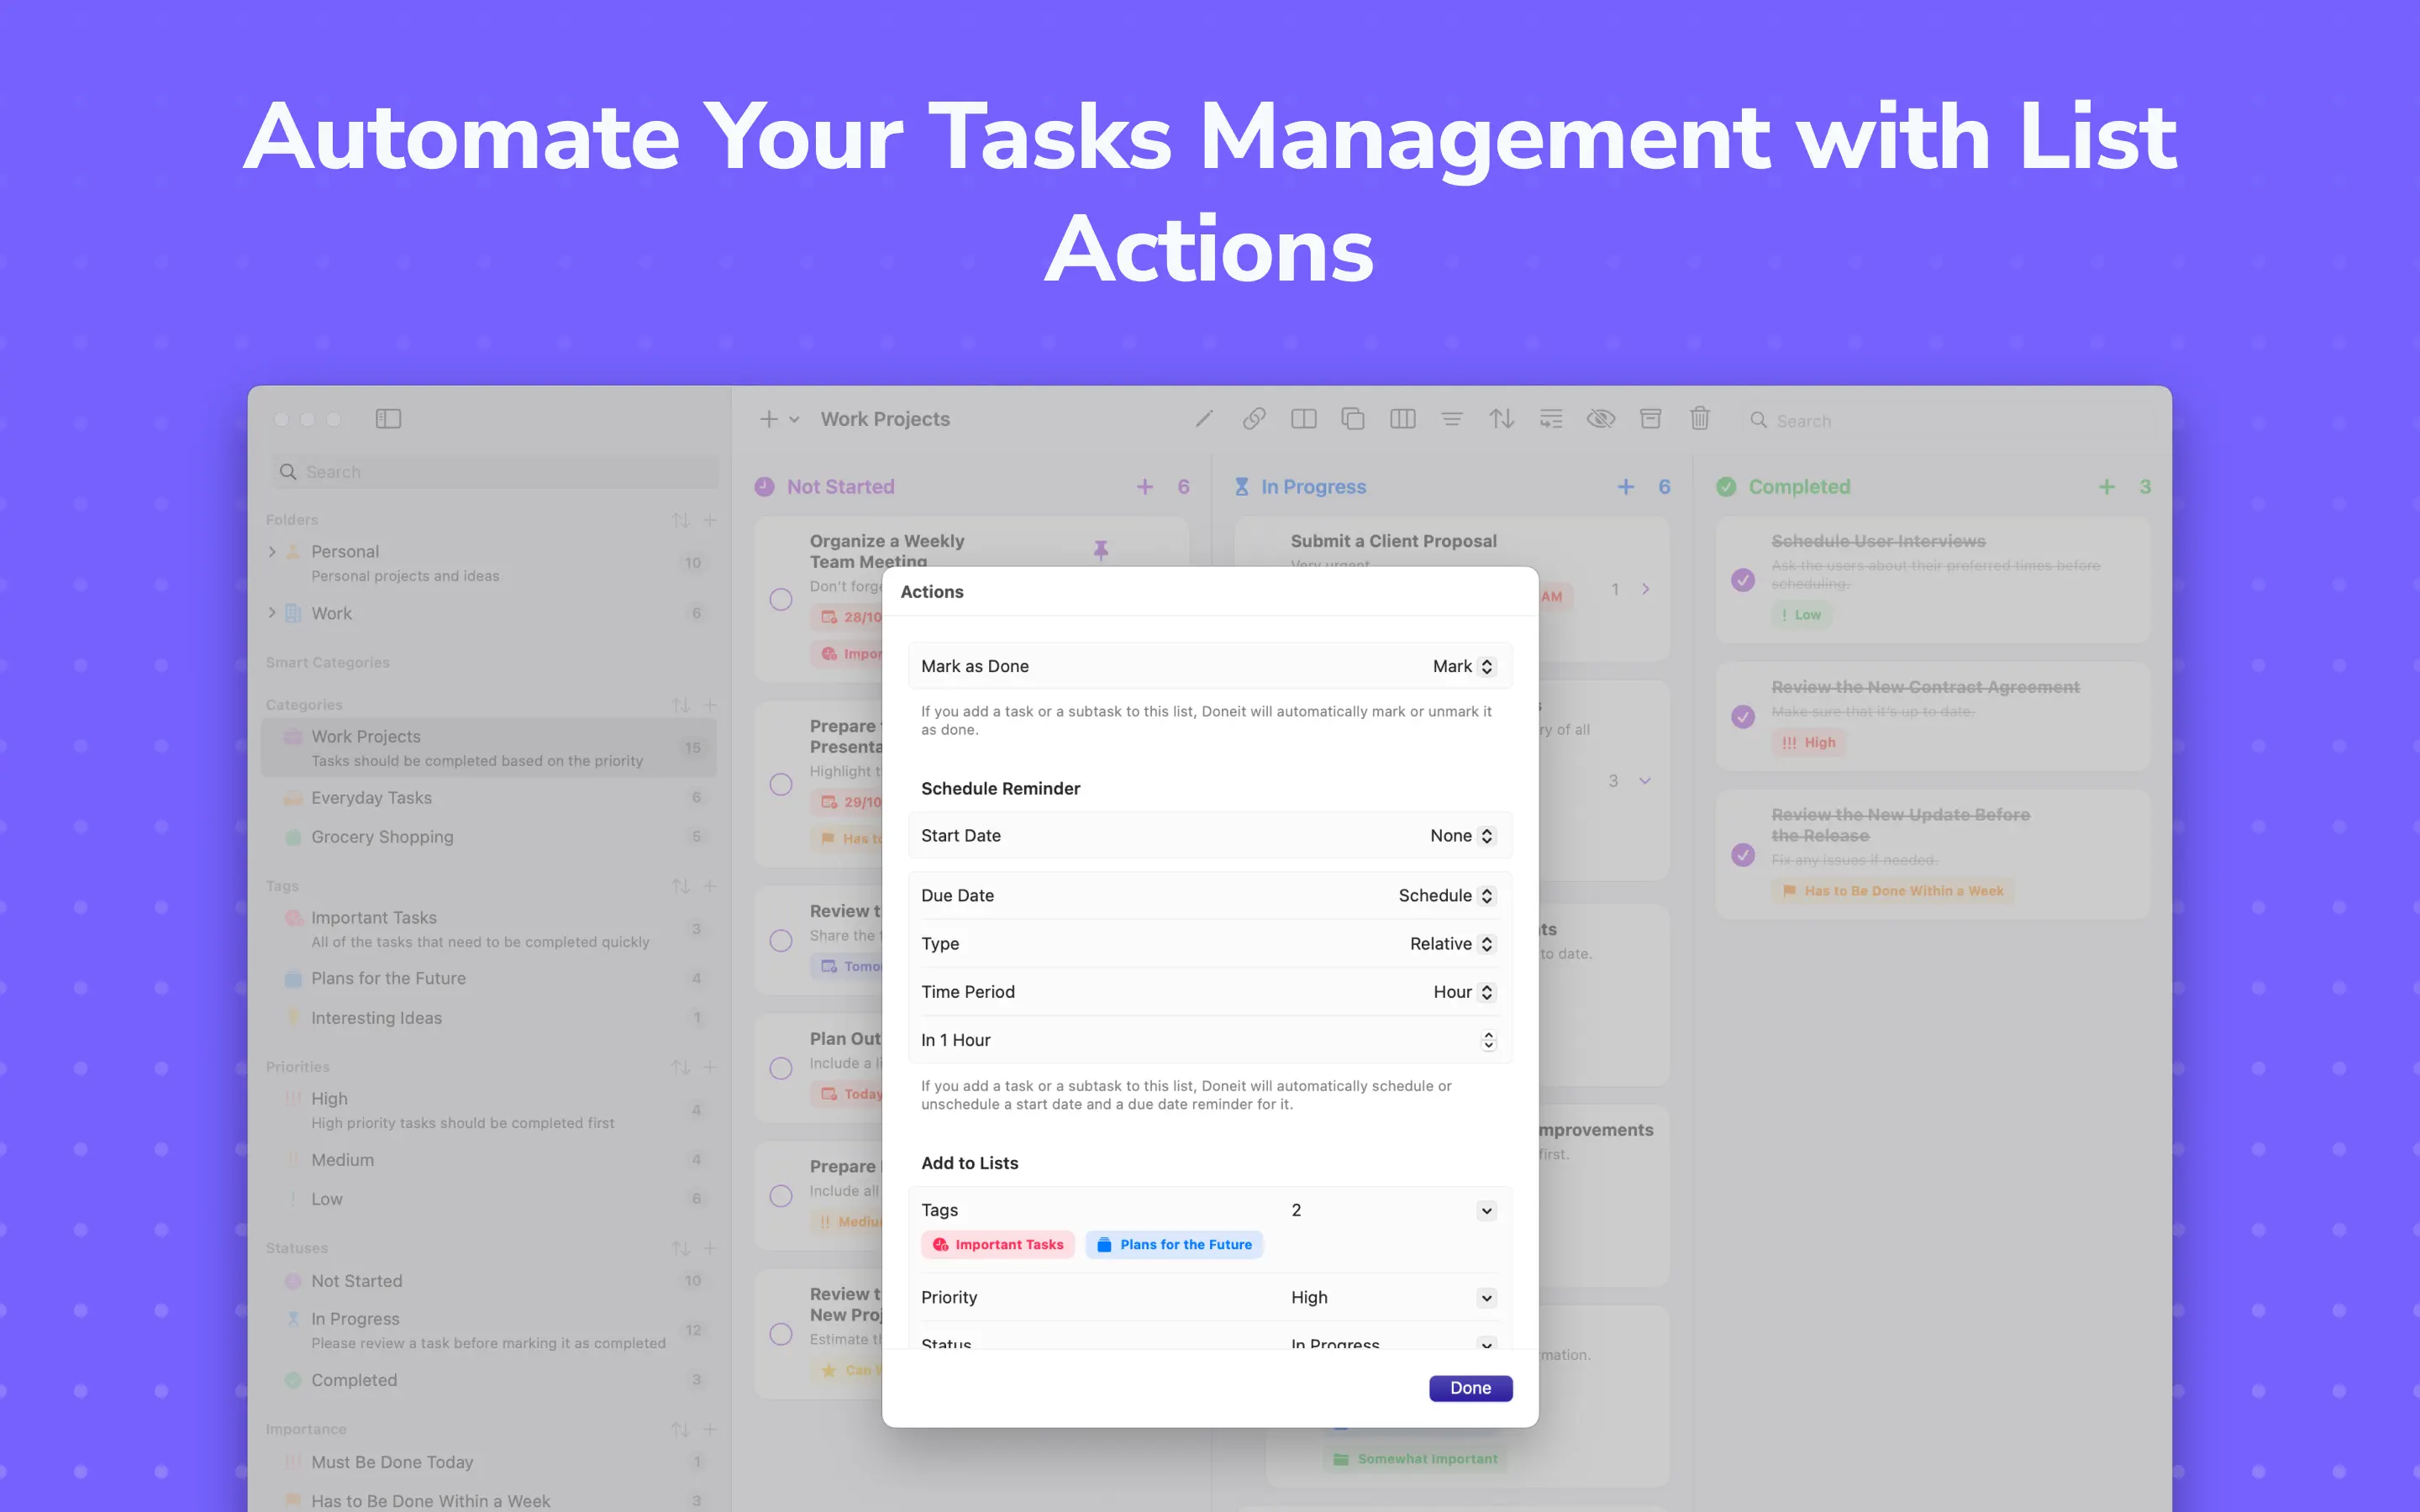Click the plus button in the Completed column
Image resolution: width=2420 pixels, height=1512 pixels.
[2107, 487]
